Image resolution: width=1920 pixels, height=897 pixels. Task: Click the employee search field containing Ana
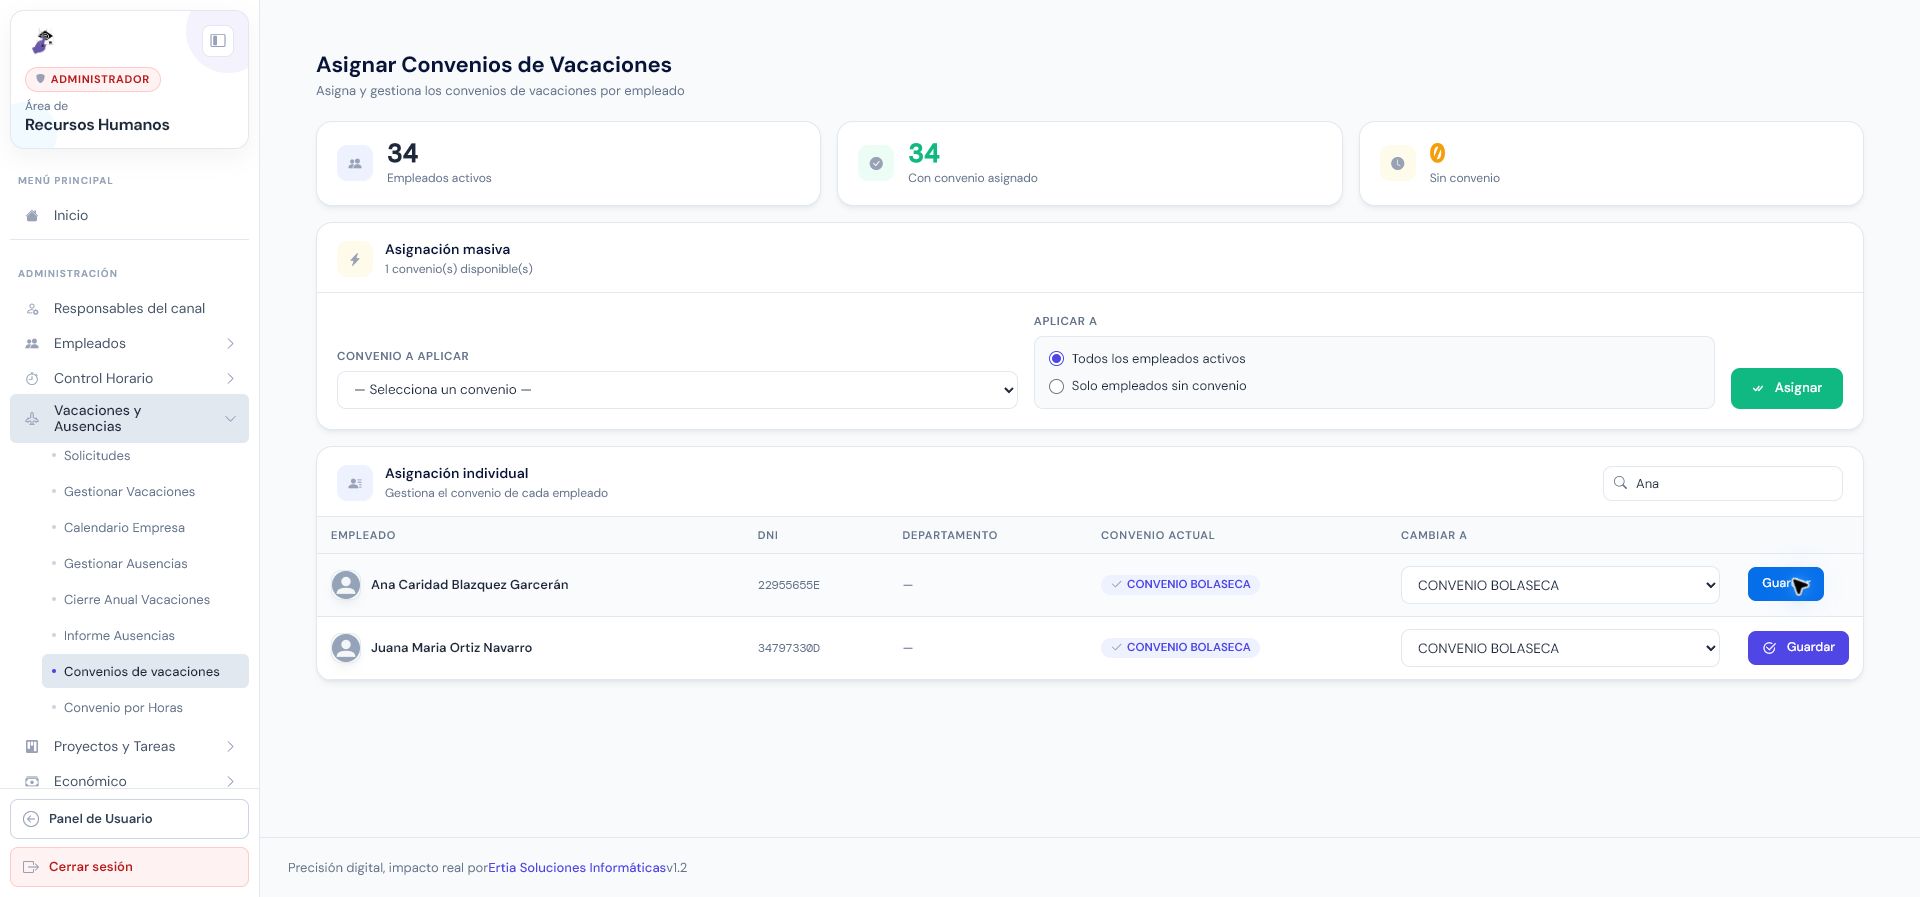coord(1722,484)
